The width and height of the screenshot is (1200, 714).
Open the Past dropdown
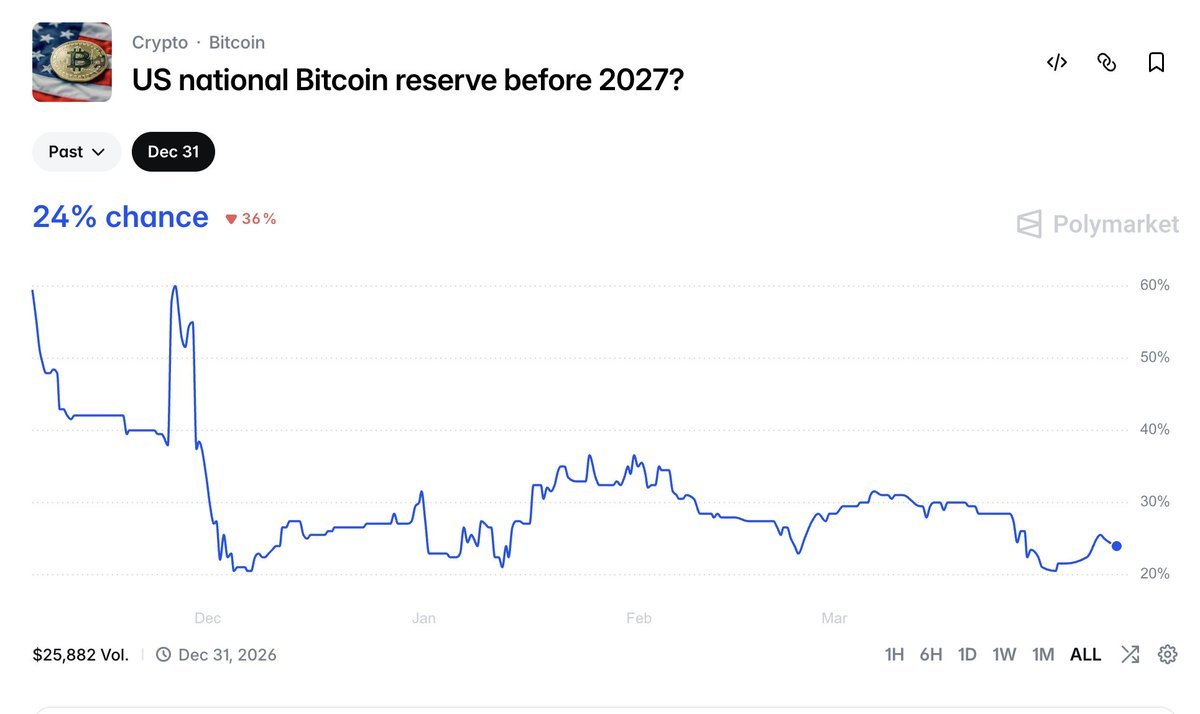tap(76, 151)
